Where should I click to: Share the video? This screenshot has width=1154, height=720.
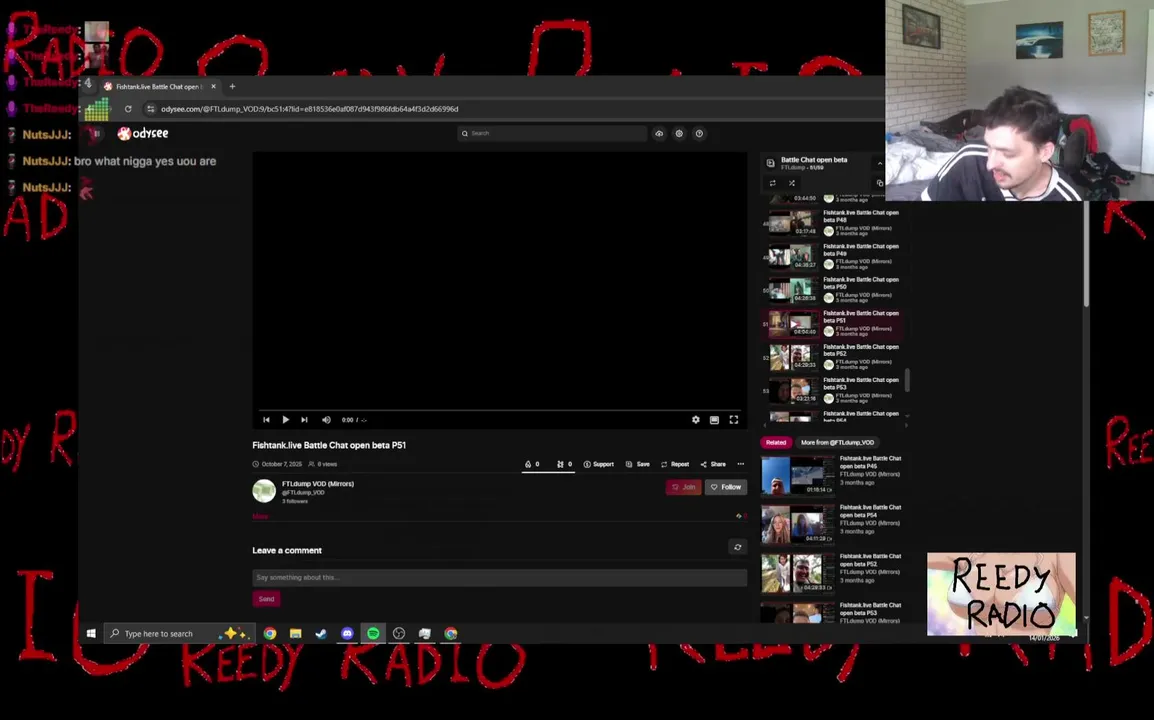point(713,465)
